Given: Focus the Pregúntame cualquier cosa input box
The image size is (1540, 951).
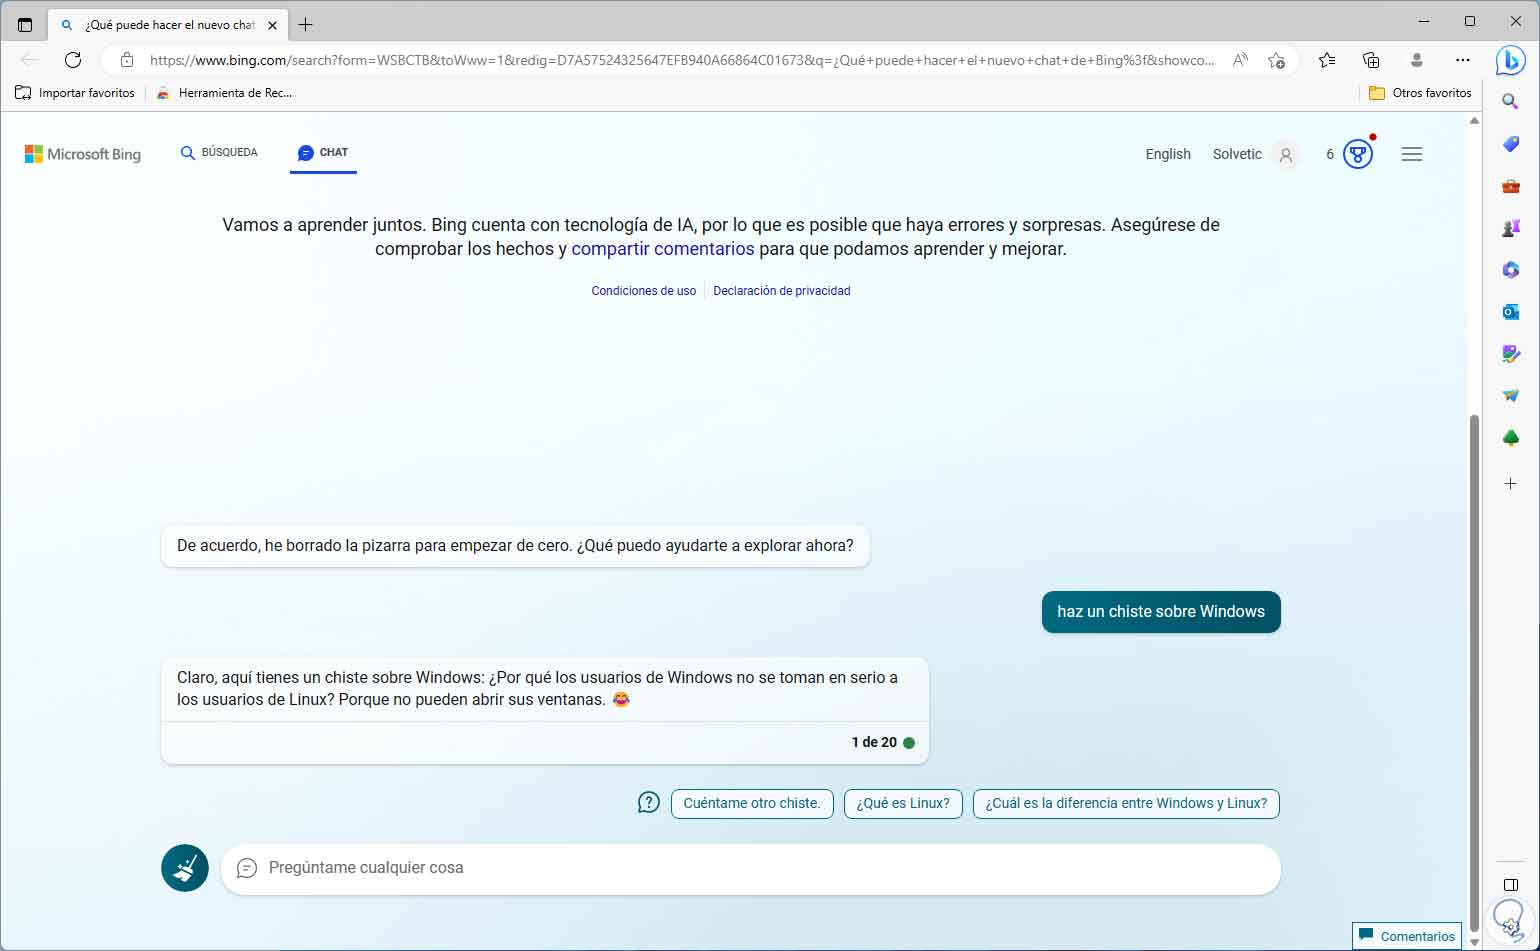Looking at the screenshot, I should coord(751,868).
